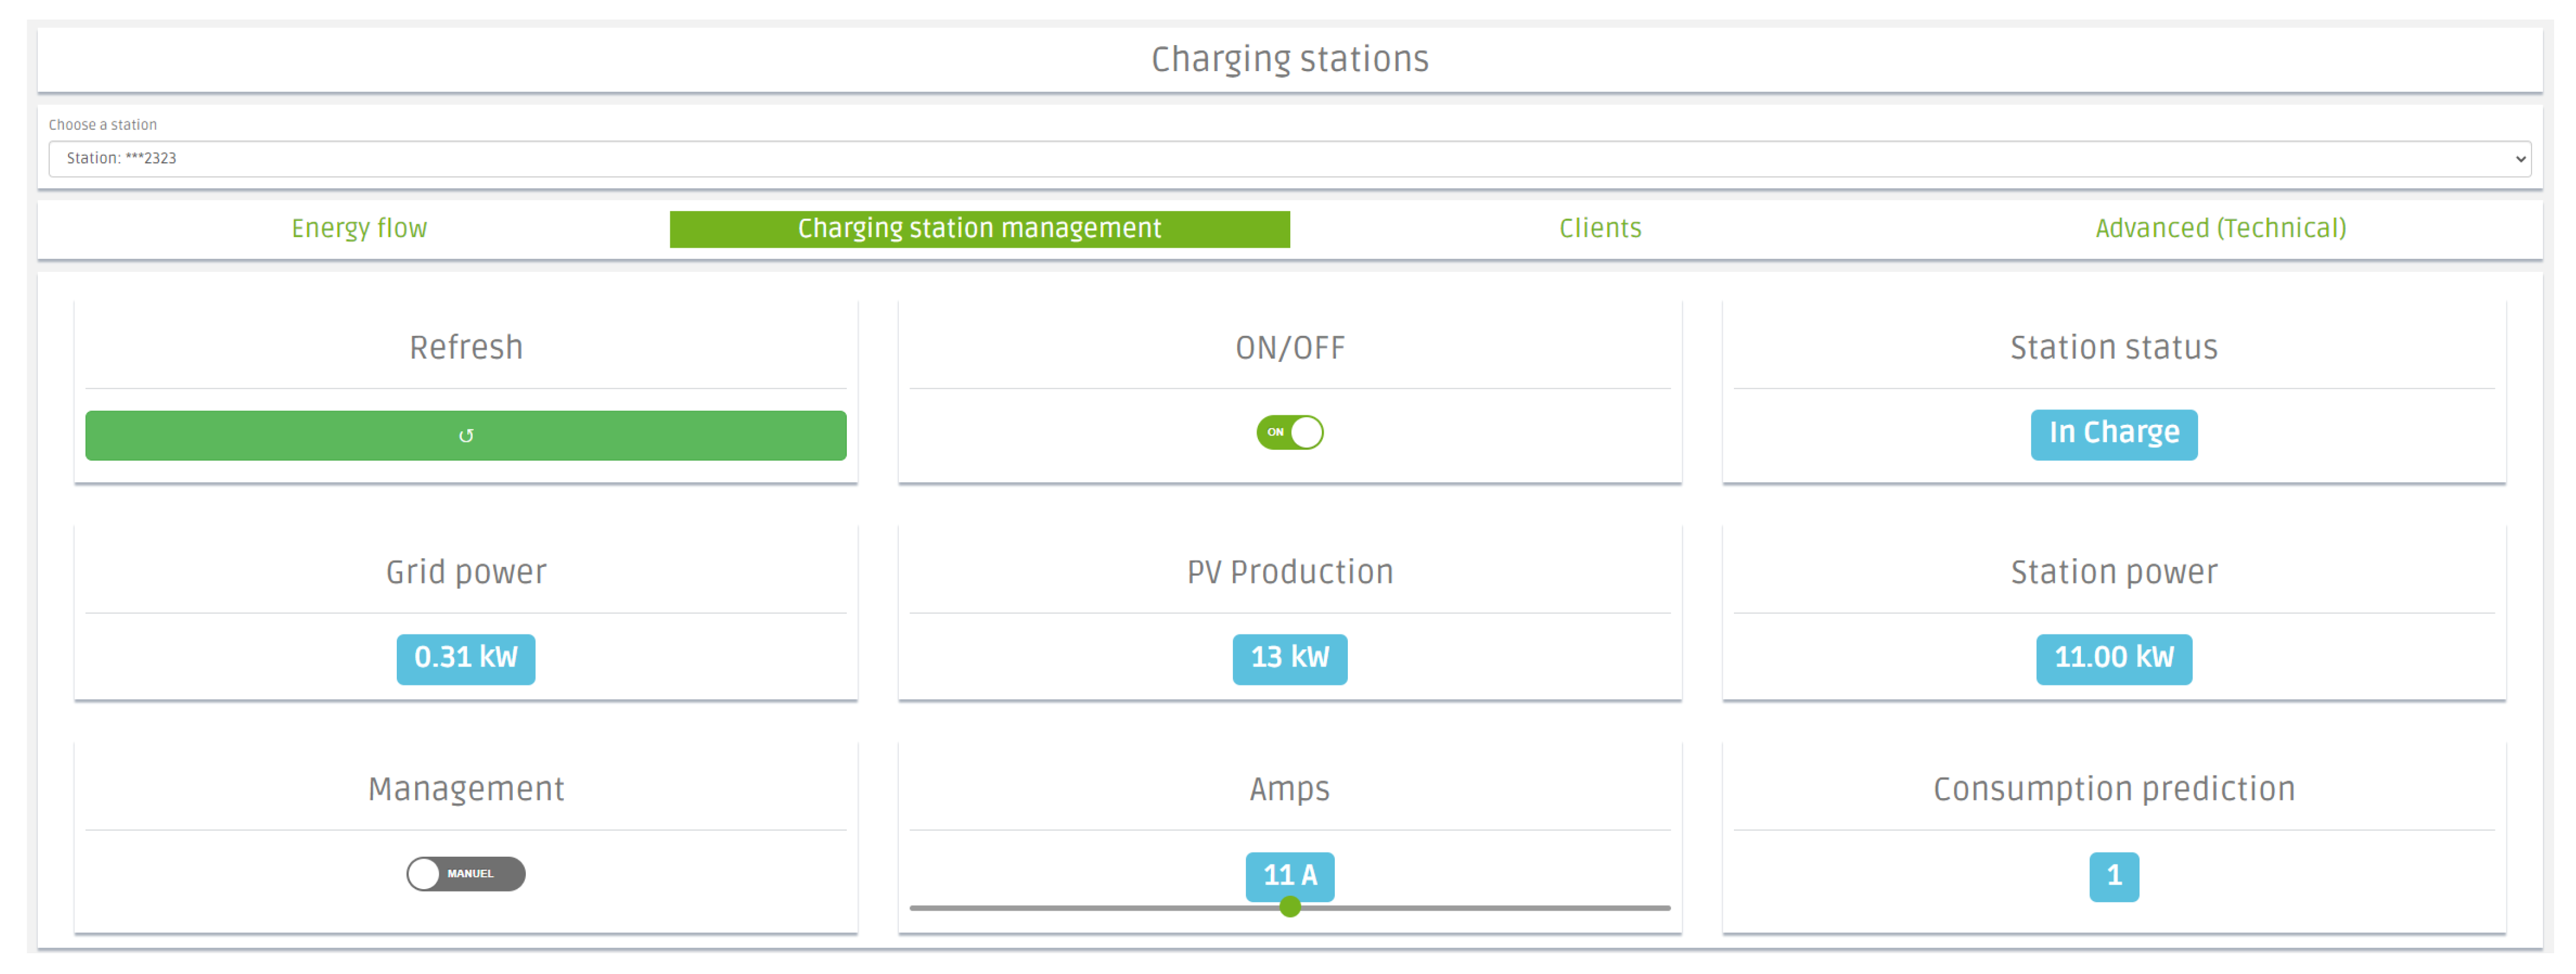The height and width of the screenshot is (974, 2576).
Task: Click the 0.31 kW grid power badge
Action: (x=466, y=659)
